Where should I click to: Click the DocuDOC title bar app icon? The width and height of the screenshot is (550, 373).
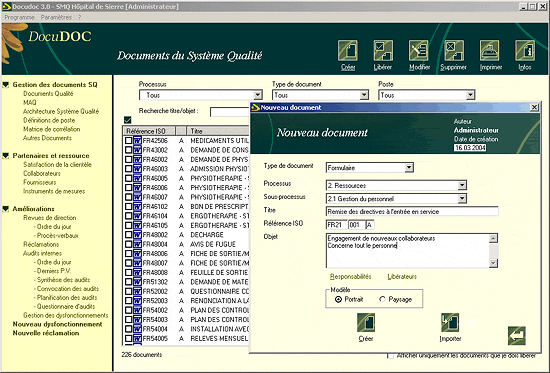[x=7, y=6]
